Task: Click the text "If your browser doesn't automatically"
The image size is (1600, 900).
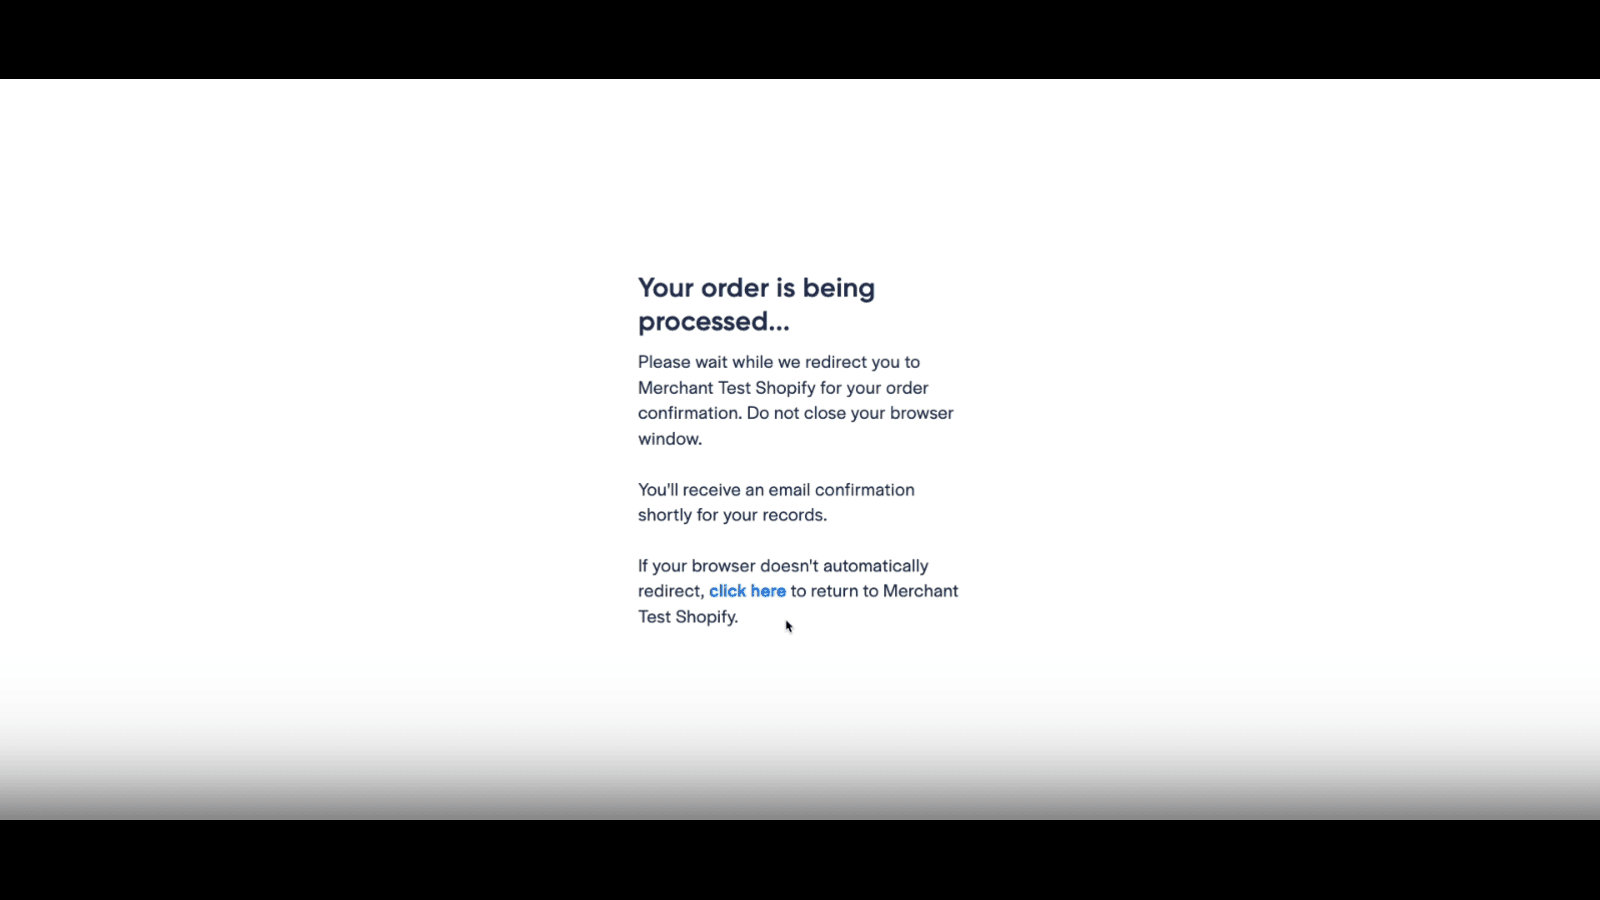Action: (783, 566)
